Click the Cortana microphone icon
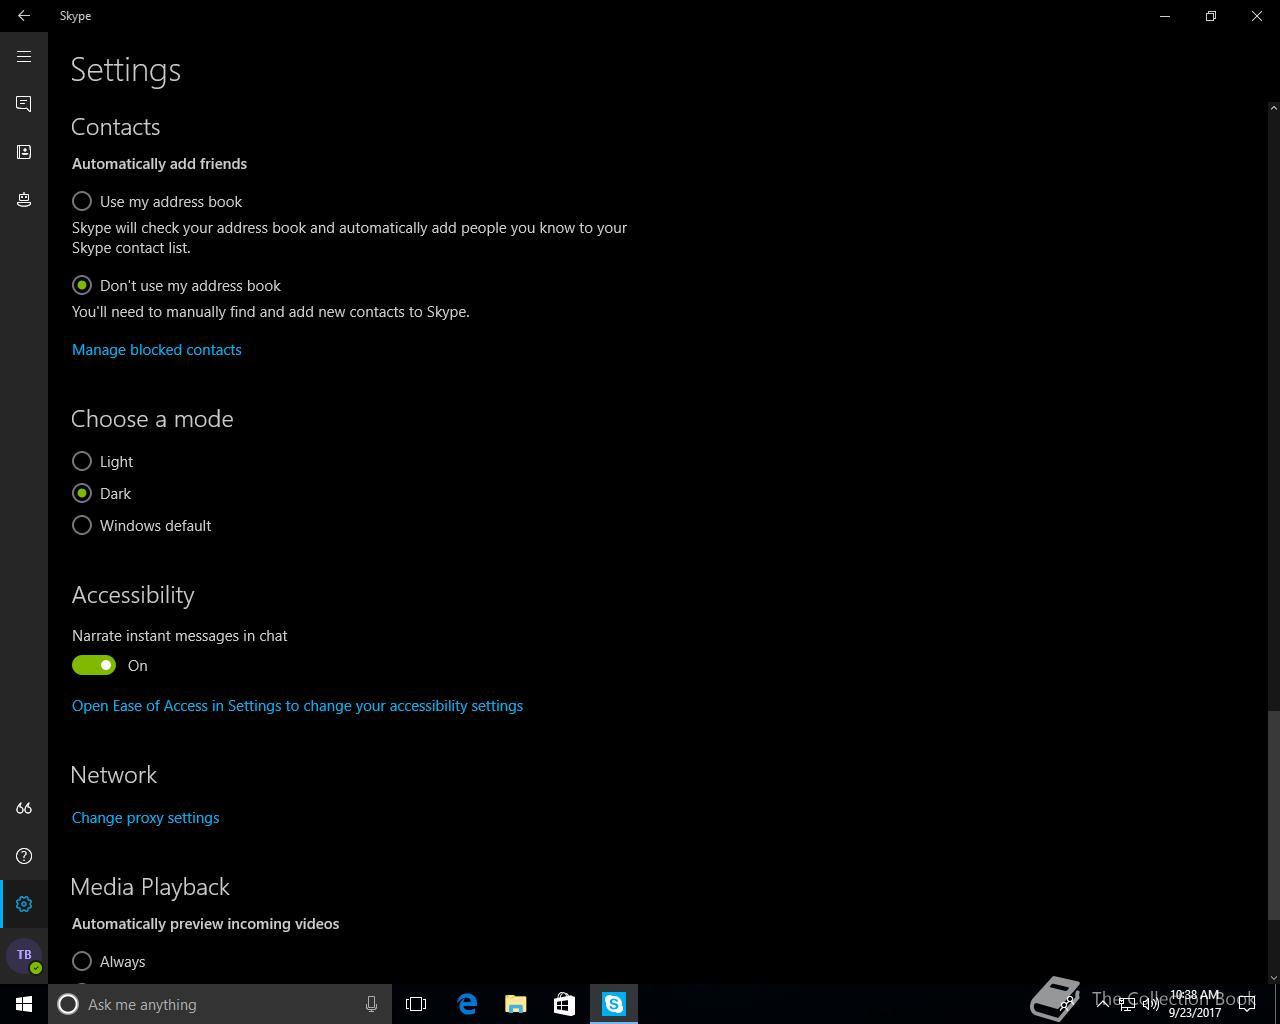The image size is (1280, 1024). click(371, 1004)
